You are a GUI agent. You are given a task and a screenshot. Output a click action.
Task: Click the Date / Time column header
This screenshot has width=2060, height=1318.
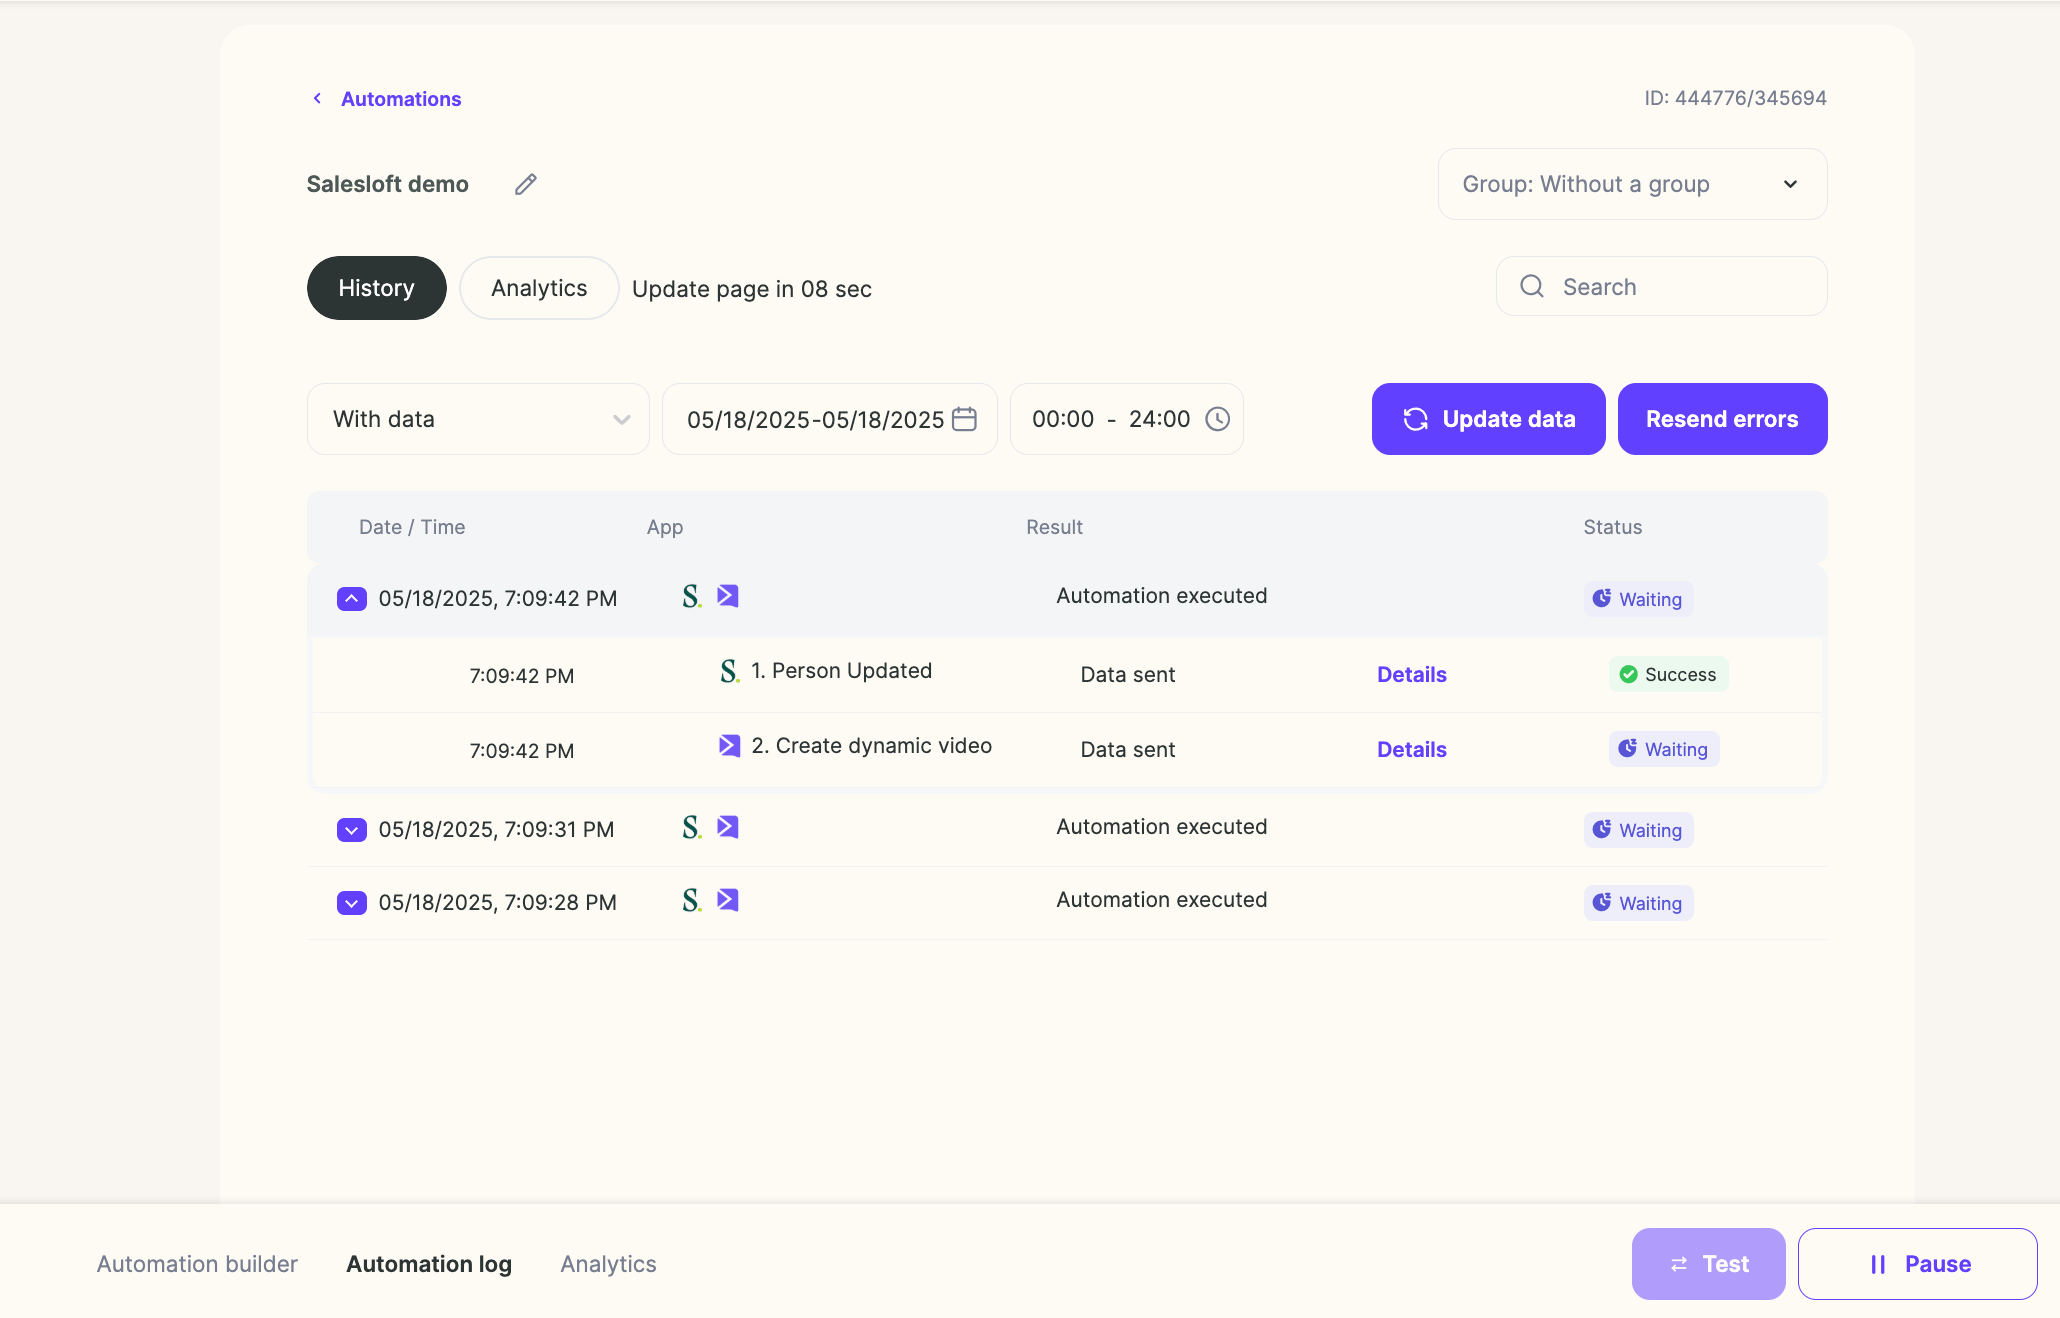coord(412,527)
